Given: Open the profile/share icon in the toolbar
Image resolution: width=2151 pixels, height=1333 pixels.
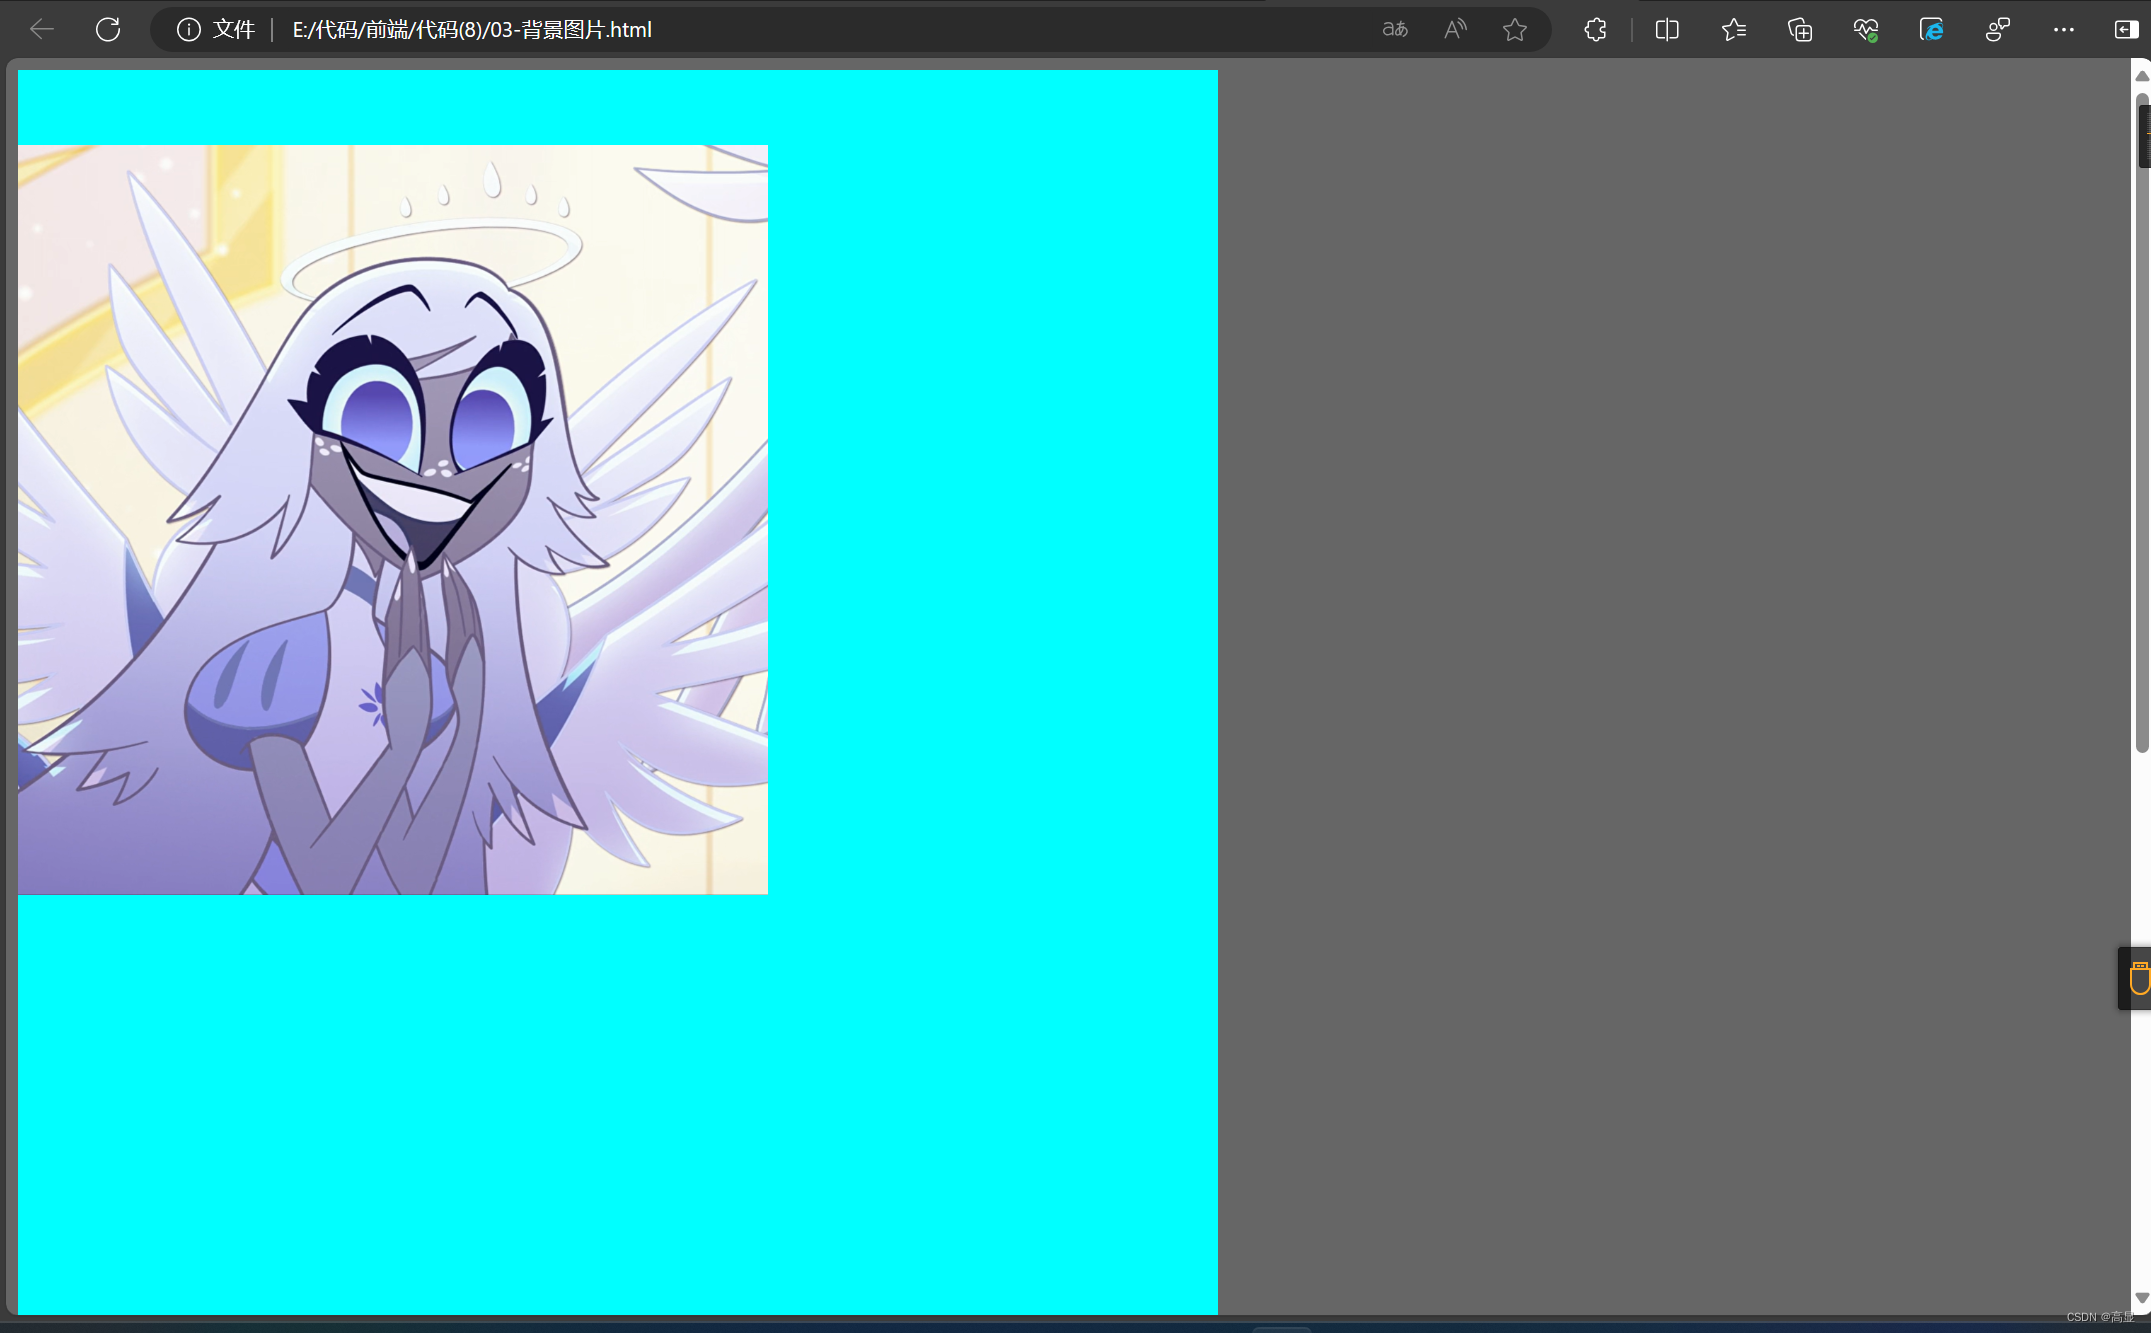Looking at the screenshot, I should tap(1997, 30).
